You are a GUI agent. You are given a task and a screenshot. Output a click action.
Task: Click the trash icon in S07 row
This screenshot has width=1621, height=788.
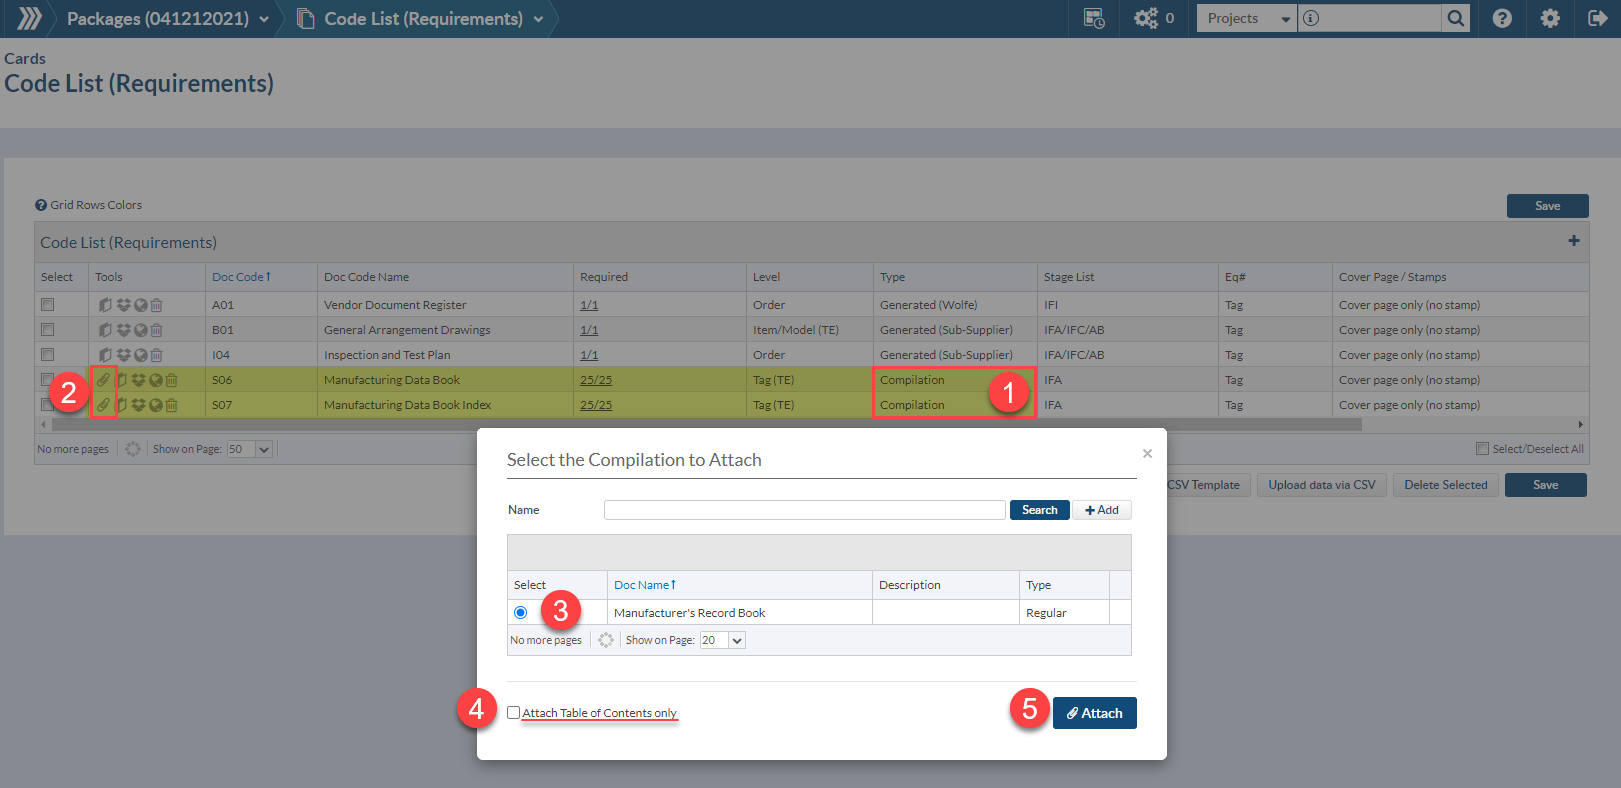coord(171,405)
